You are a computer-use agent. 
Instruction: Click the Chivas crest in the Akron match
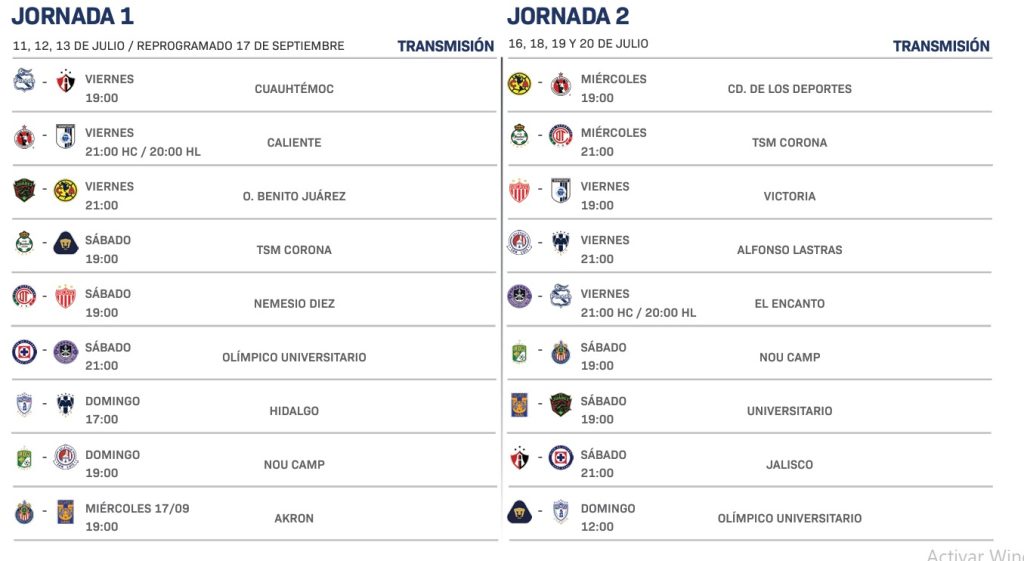[24, 513]
